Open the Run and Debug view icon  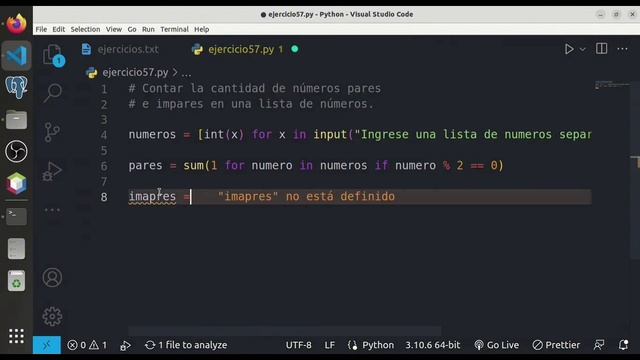click(53, 171)
